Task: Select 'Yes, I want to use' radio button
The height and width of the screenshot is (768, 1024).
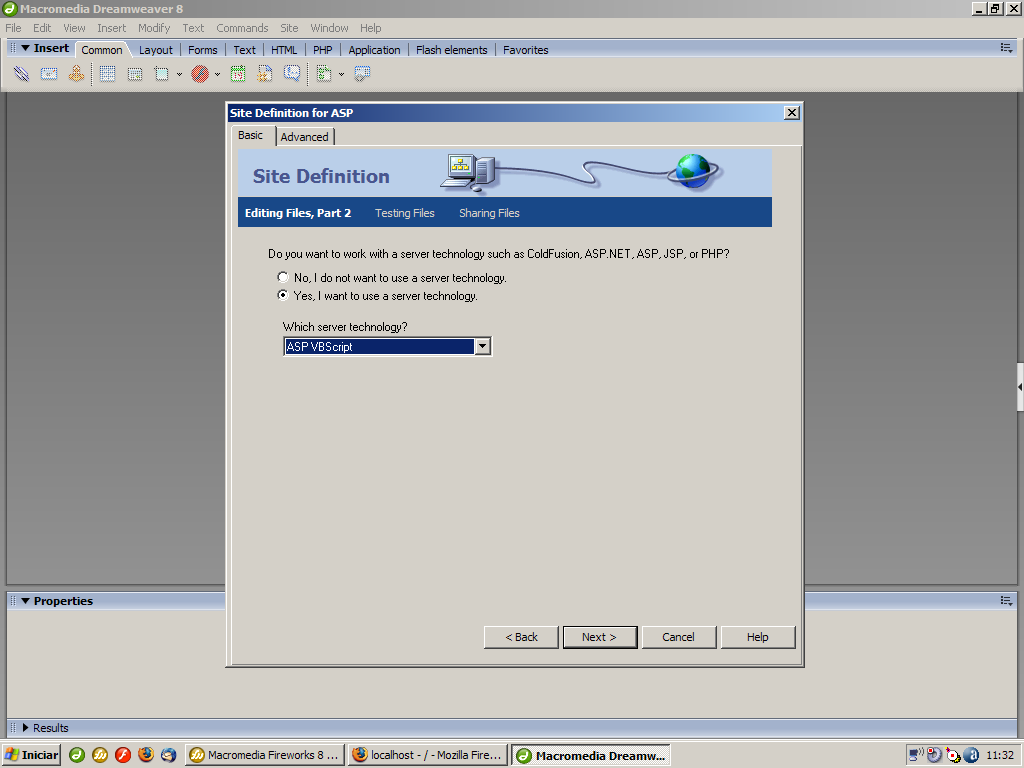Action: (x=283, y=295)
